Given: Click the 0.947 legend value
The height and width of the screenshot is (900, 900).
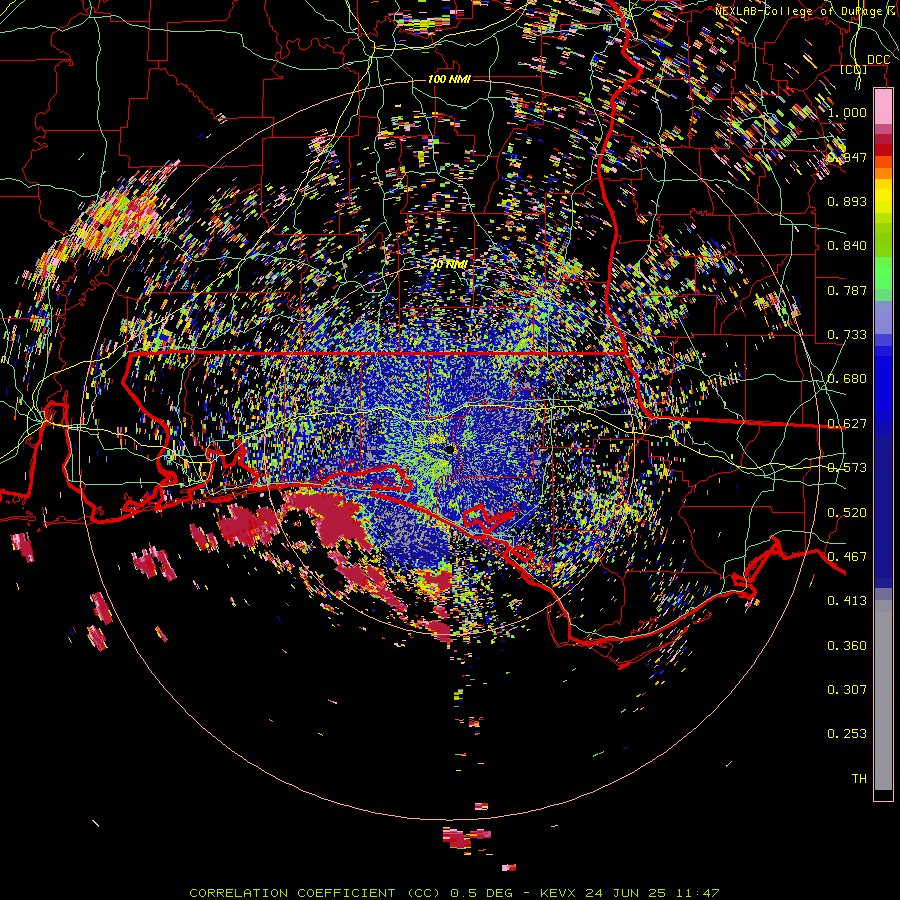Looking at the screenshot, I should point(847,157).
